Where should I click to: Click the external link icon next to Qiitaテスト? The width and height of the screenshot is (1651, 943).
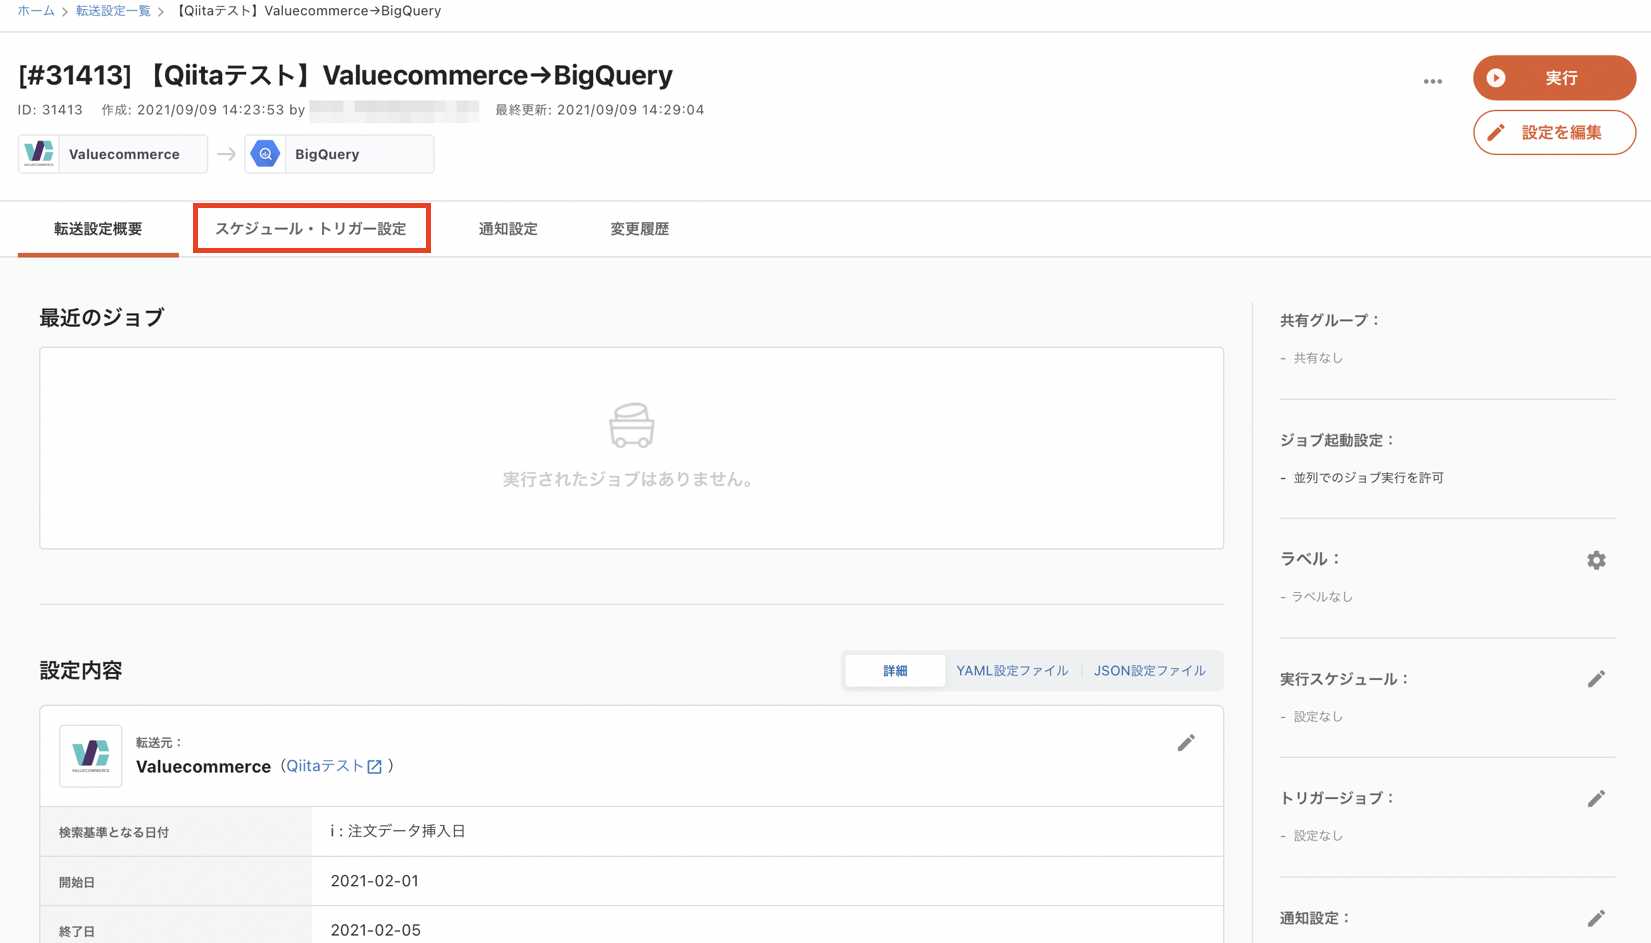click(375, 767)
